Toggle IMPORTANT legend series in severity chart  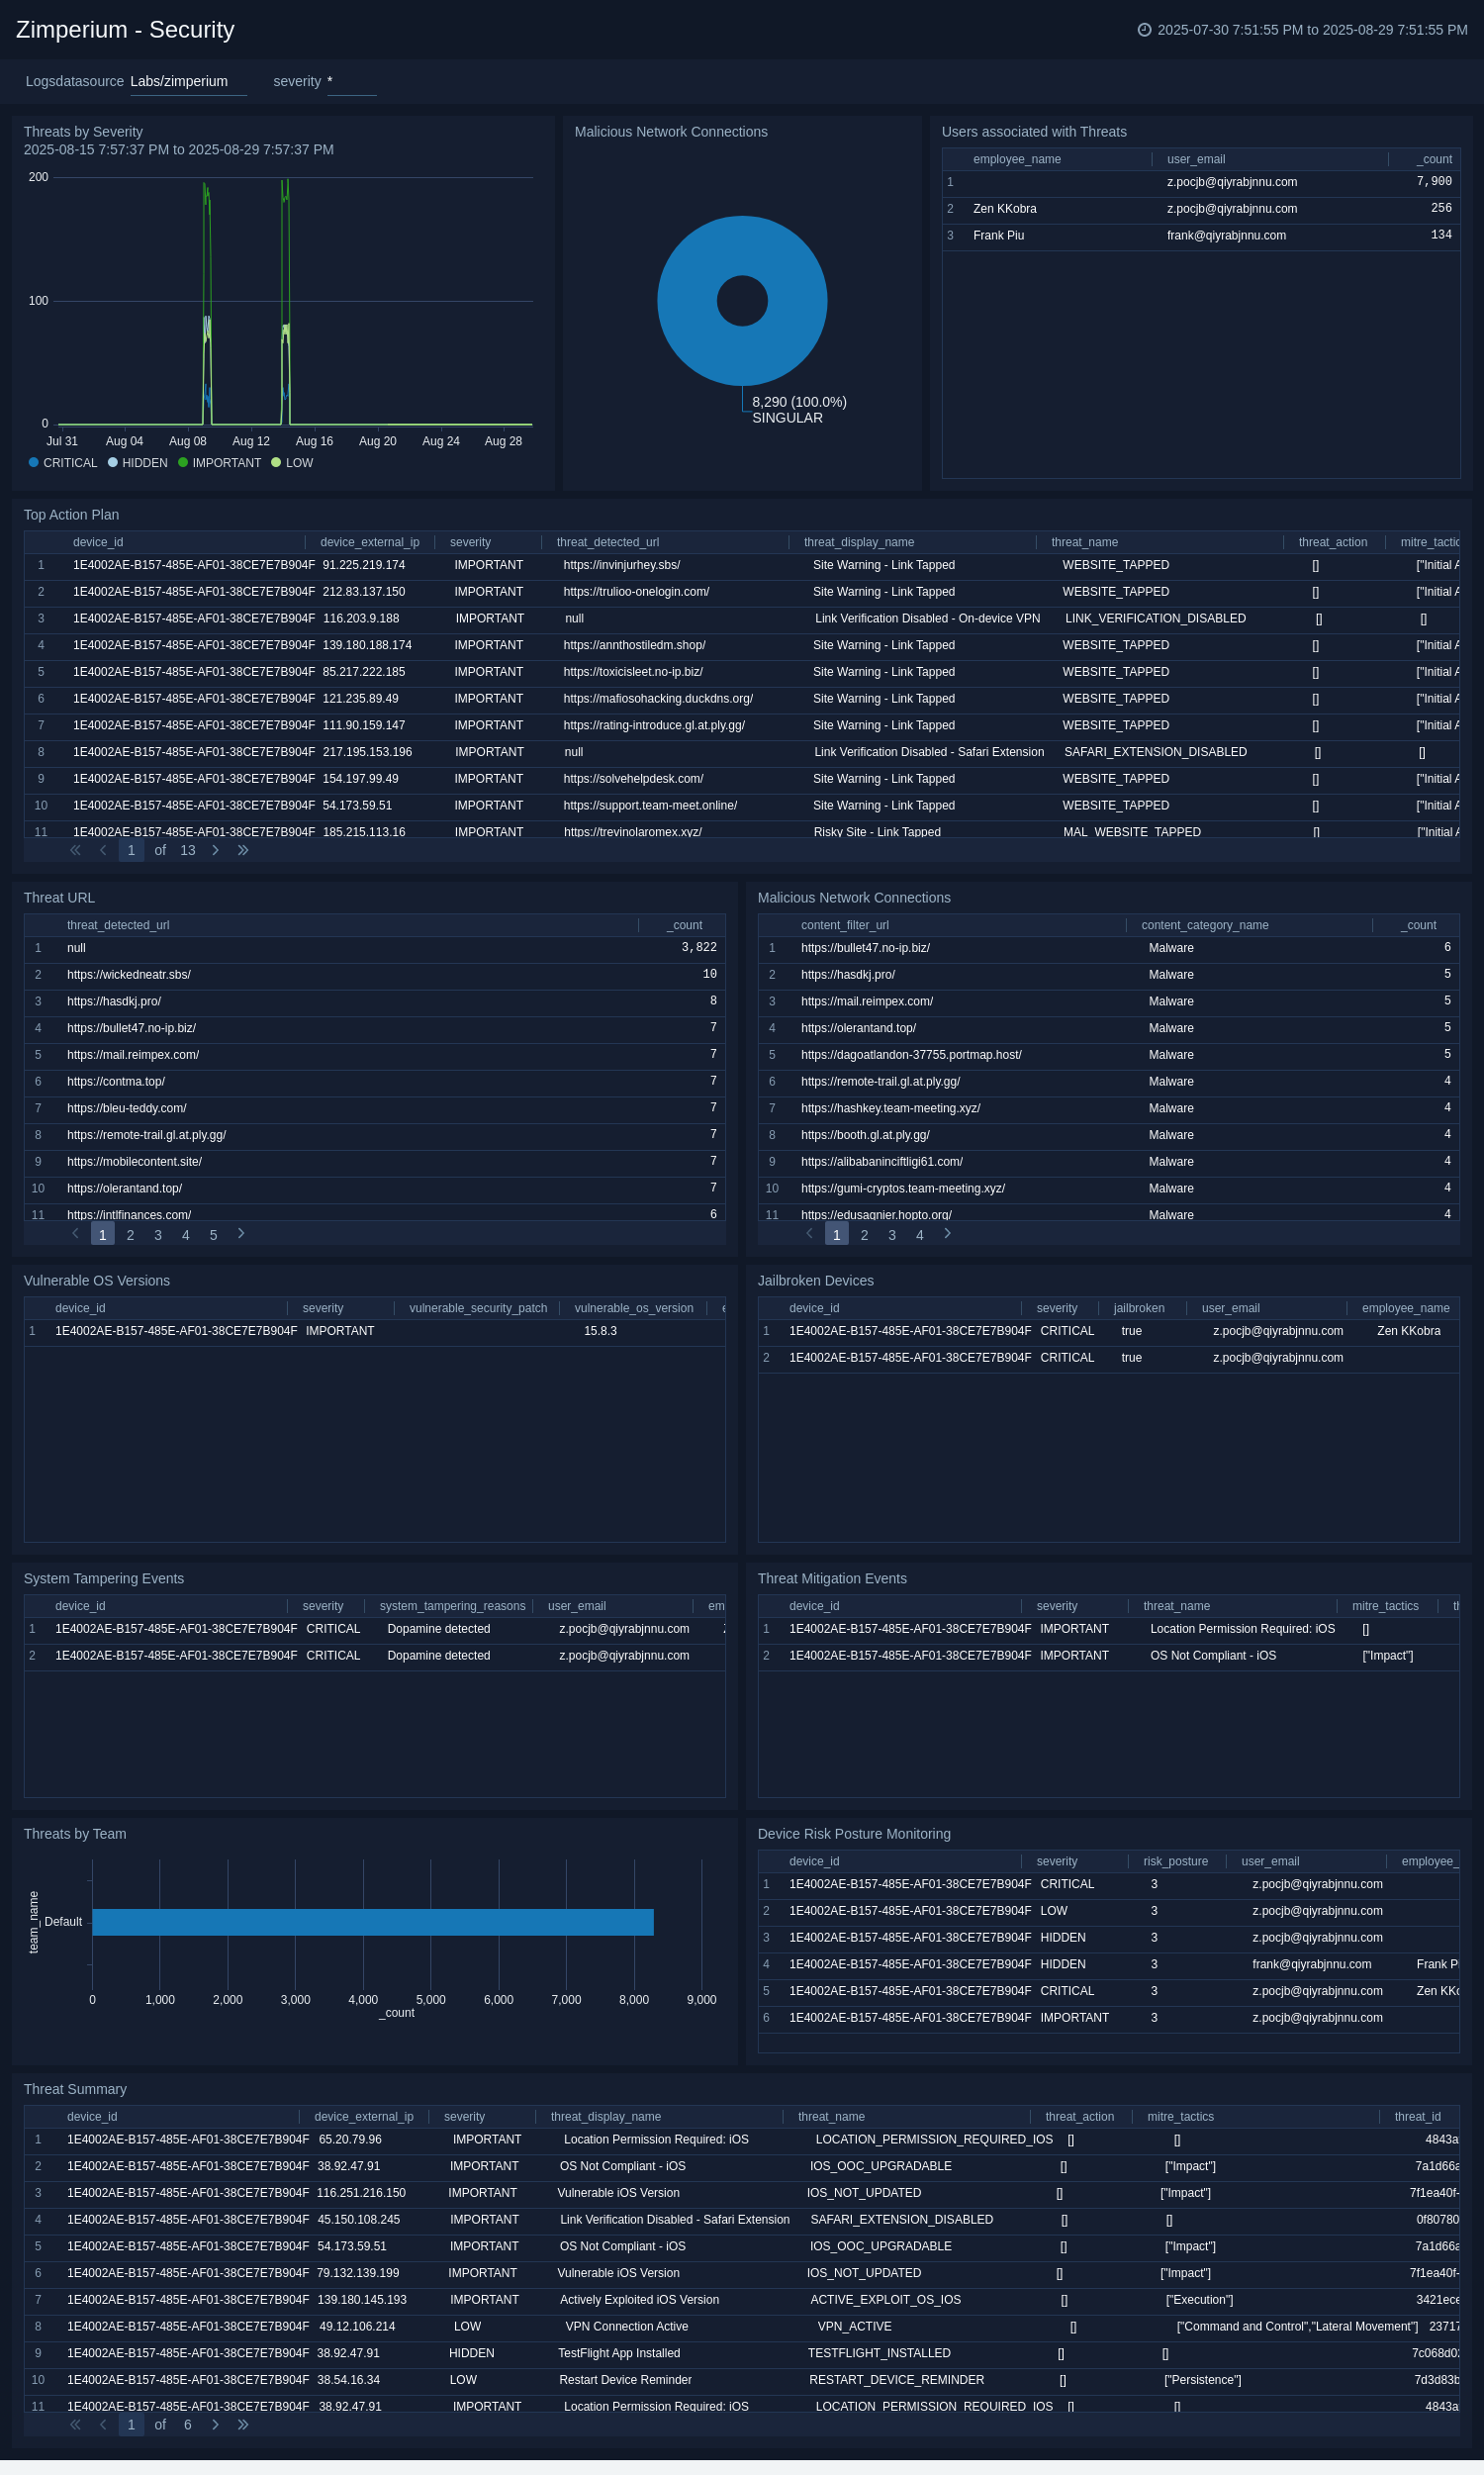[x=220, y=463]
